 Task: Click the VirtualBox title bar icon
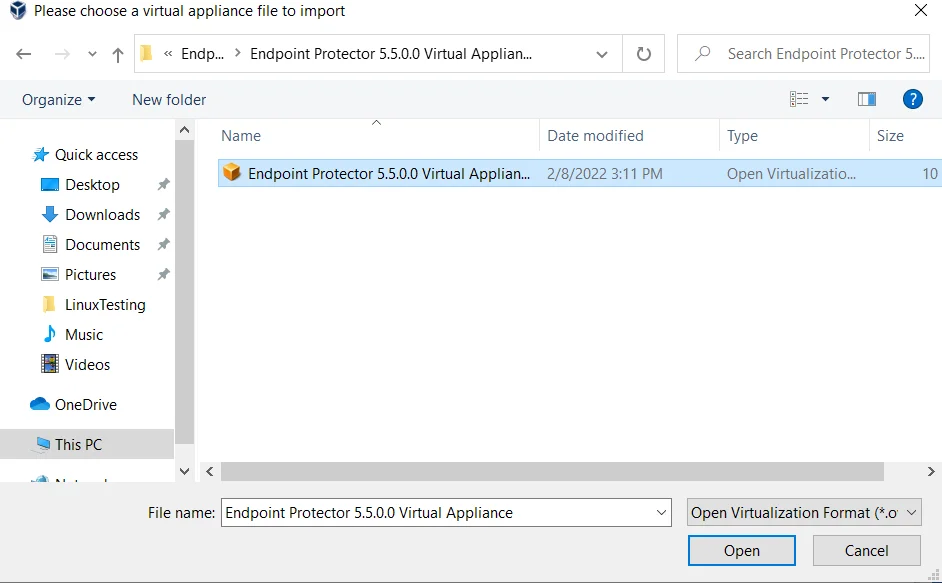pyautogui.click(x=18, y=10)
